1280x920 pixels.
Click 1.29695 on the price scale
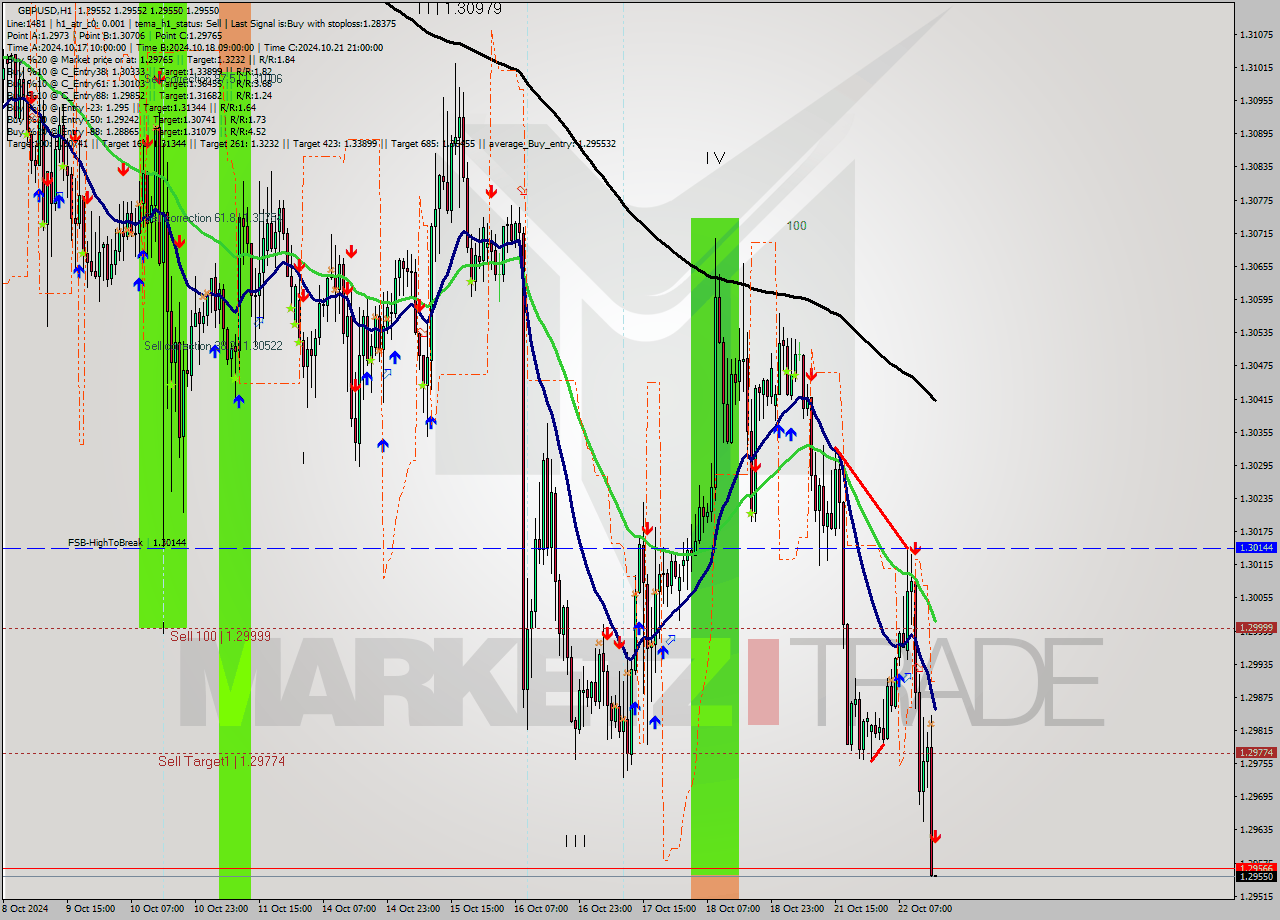tap(1256, 797)
